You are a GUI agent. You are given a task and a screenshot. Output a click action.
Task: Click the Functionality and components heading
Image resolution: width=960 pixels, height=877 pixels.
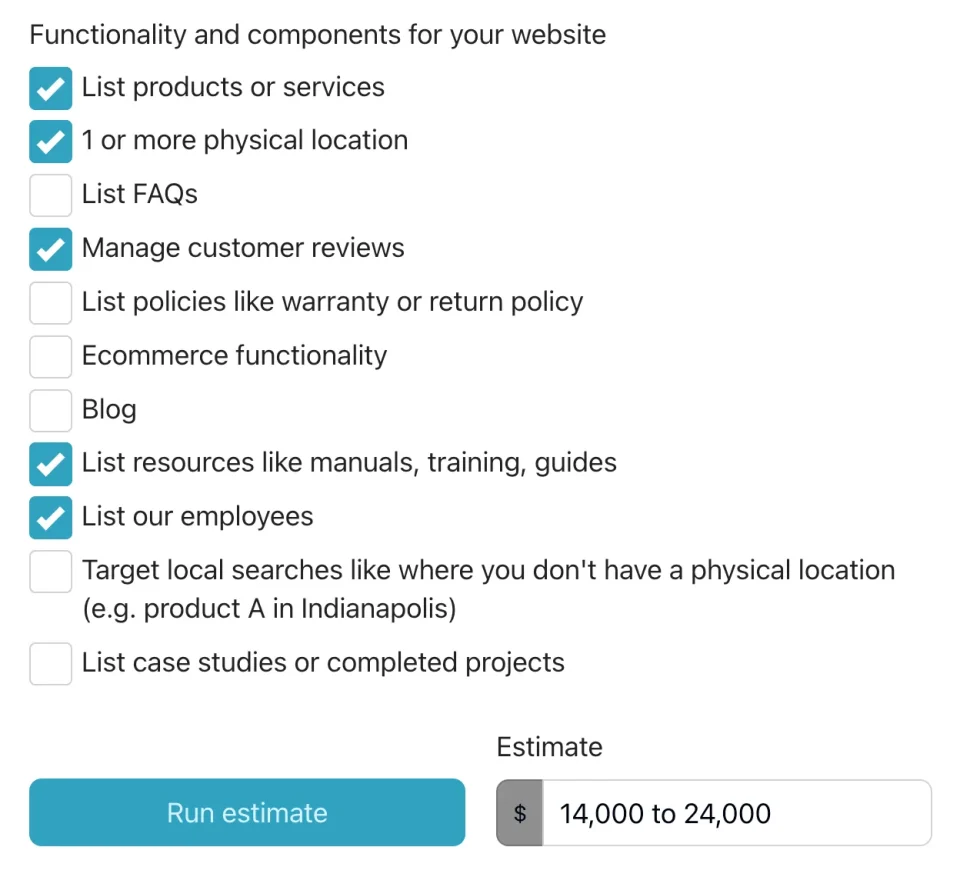click(x=318, y=34)
